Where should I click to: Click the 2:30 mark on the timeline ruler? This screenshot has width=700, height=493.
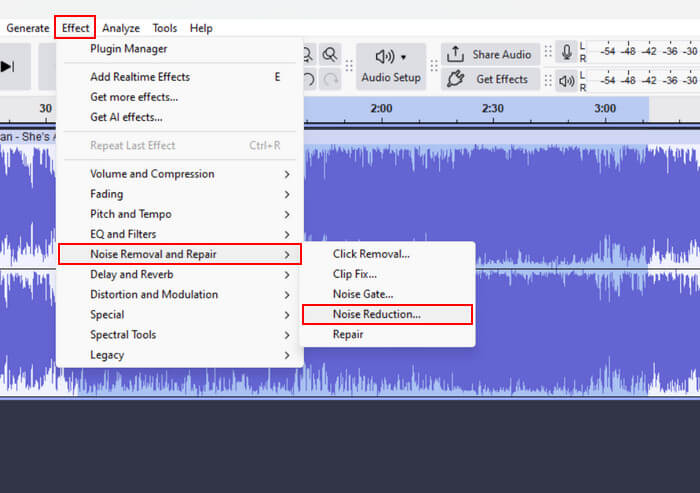pyautogui.click(x=493, y=109)
